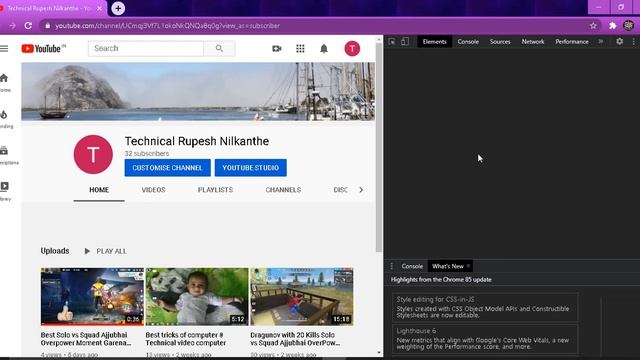Open the create video camera icon
The image size is (640, 360).
coord(277,49)
